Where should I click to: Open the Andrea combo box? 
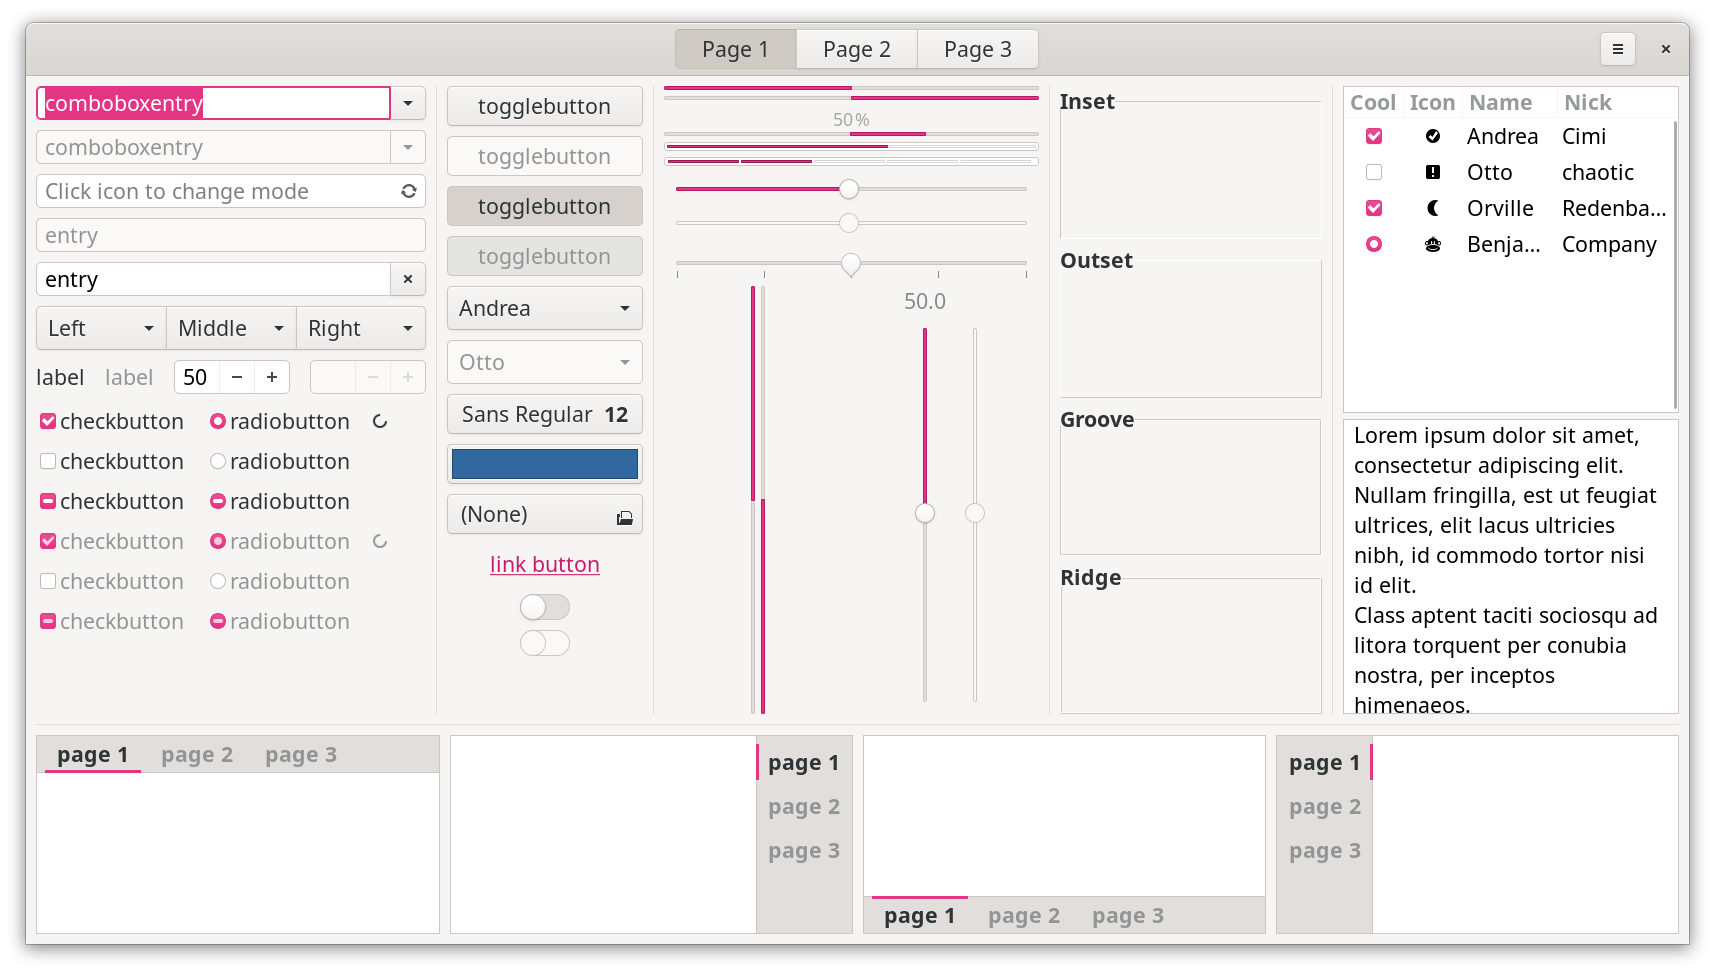(545, 308)
